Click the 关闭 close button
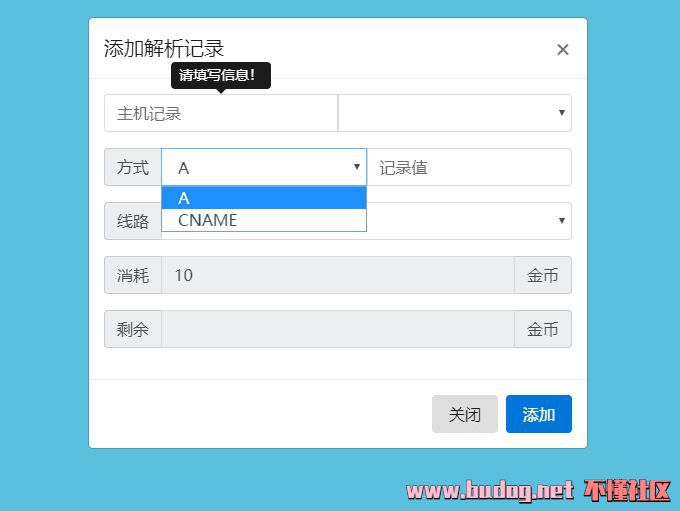 [x=464, y=414]
